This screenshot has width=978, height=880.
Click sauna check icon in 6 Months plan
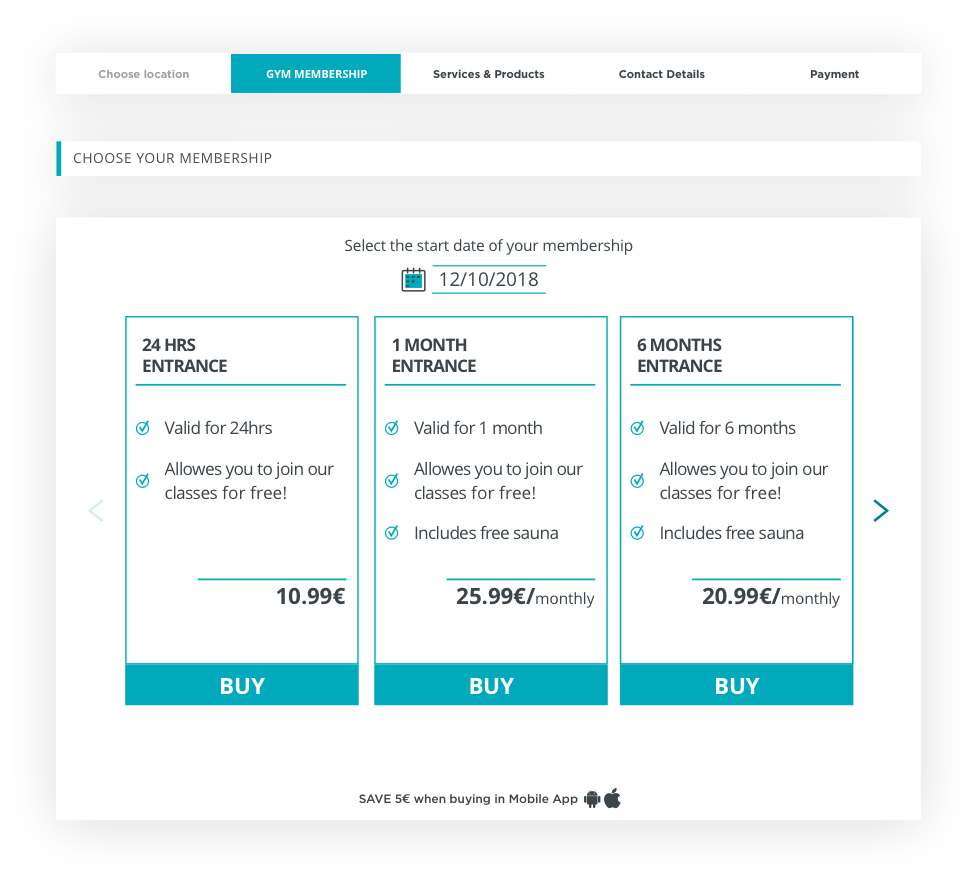[637, 533]
